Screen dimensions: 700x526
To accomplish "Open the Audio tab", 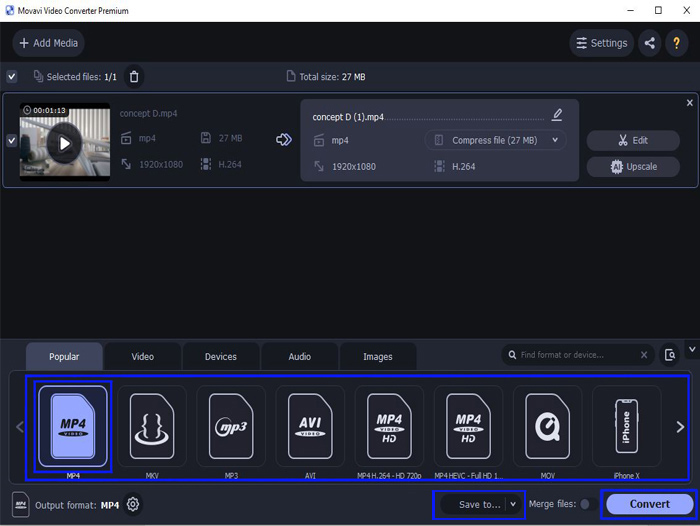I will (300, 356).
